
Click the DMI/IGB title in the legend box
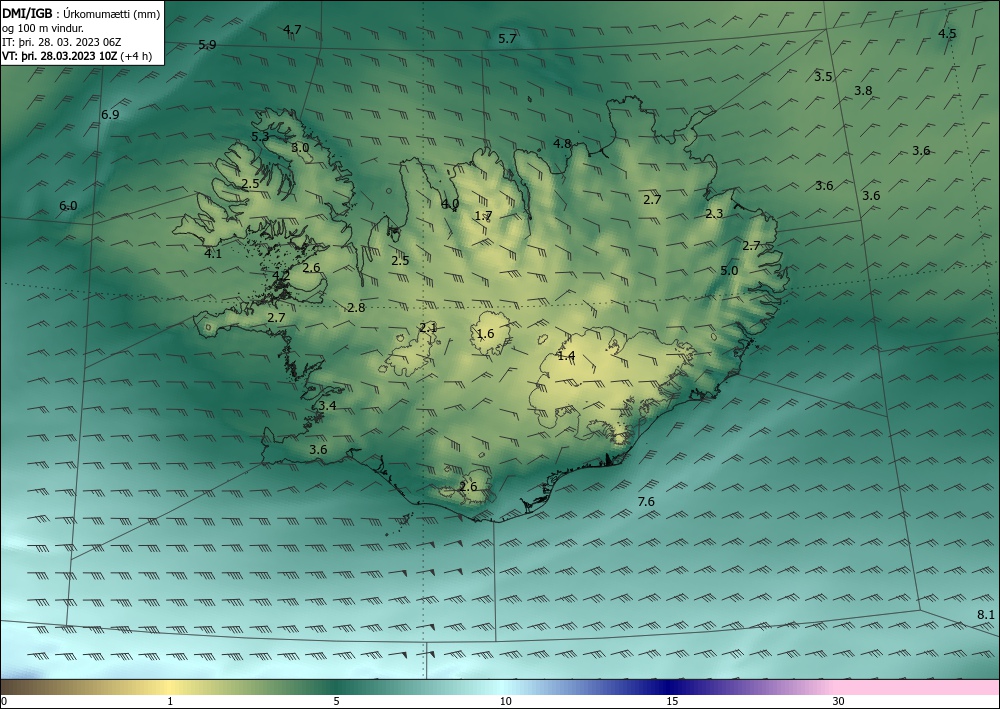point(27,14)
